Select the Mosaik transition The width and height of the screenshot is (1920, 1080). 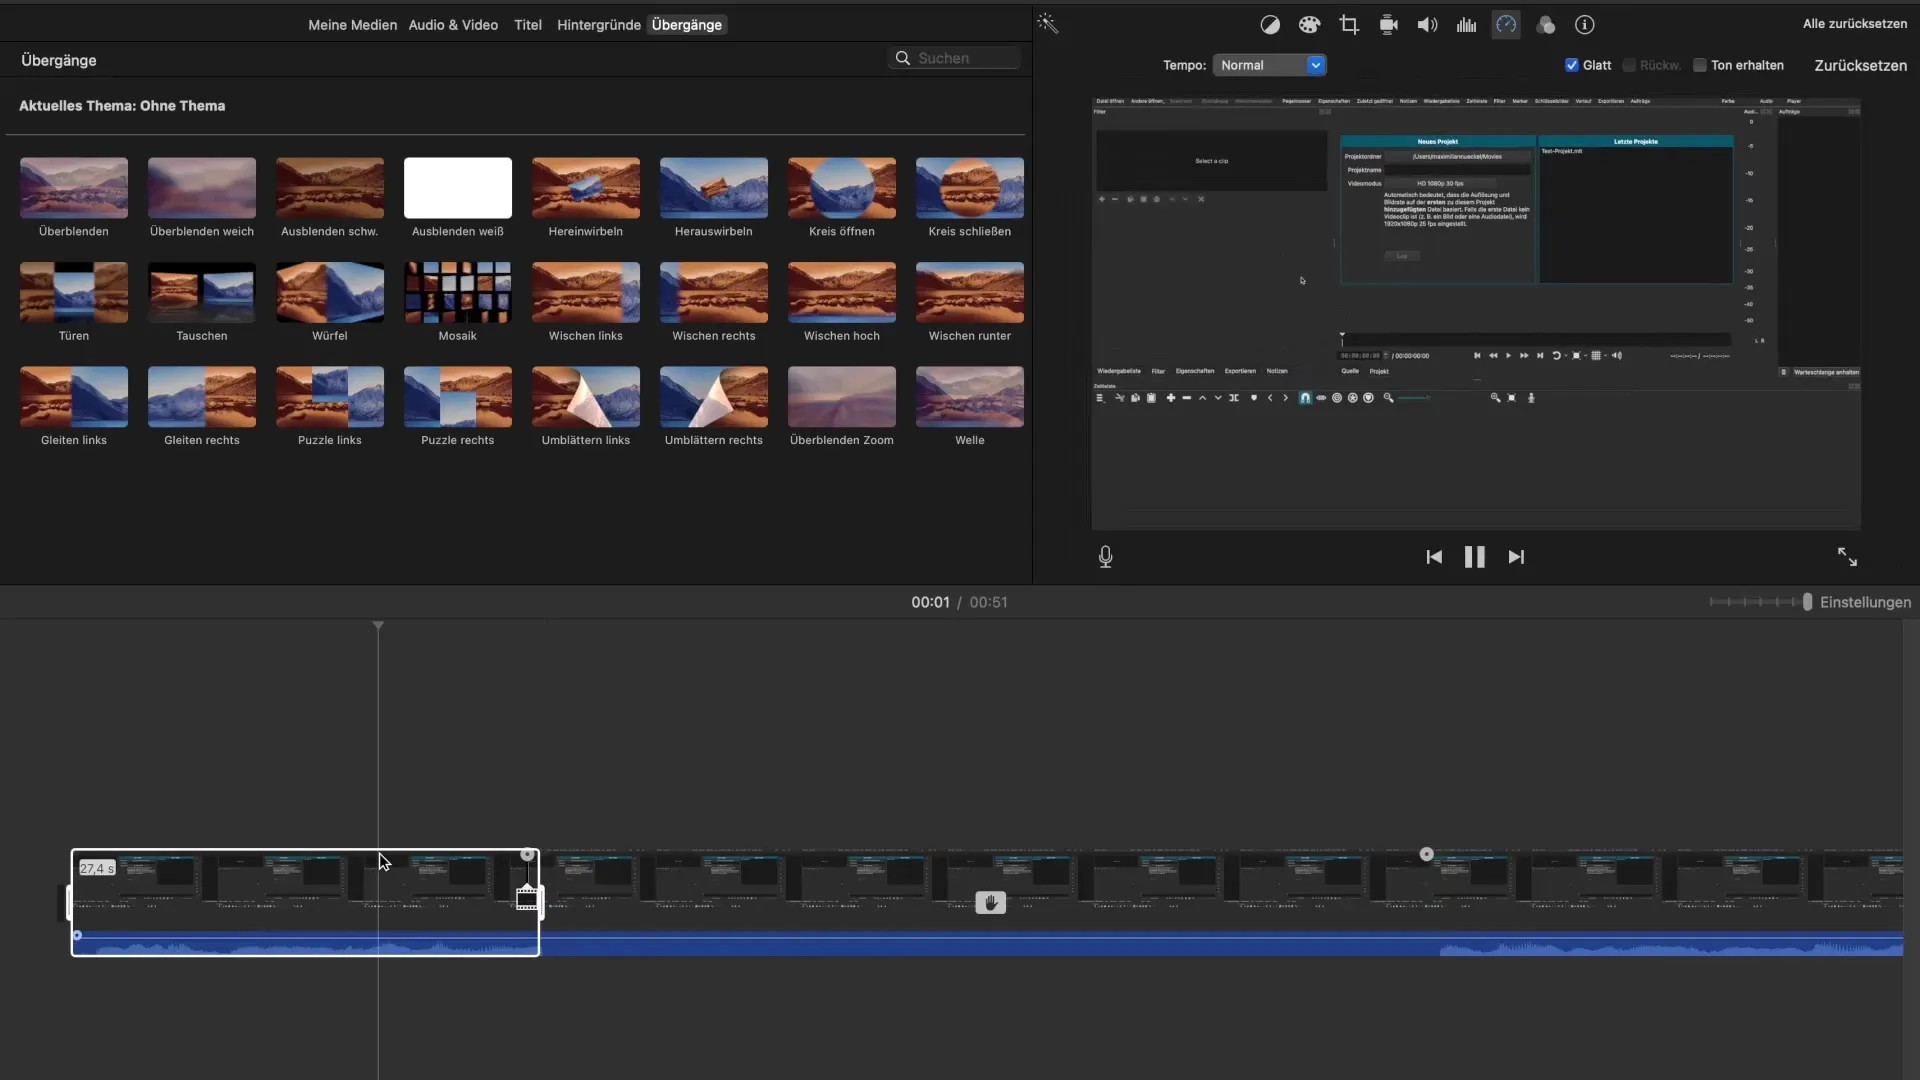458,292
